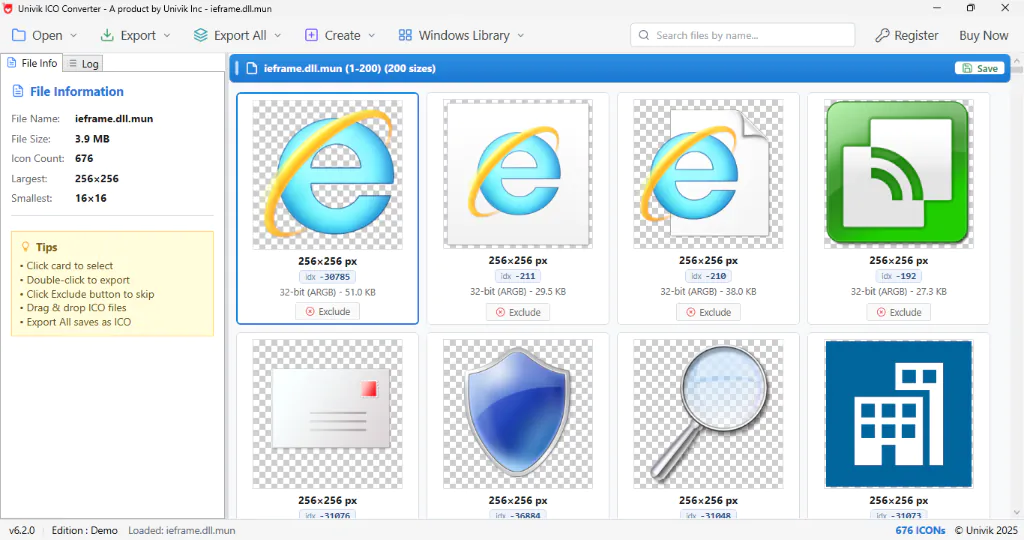Click the 676 ICONs status link
Viewport: 1024px width, 540px height.
[920, 530]
